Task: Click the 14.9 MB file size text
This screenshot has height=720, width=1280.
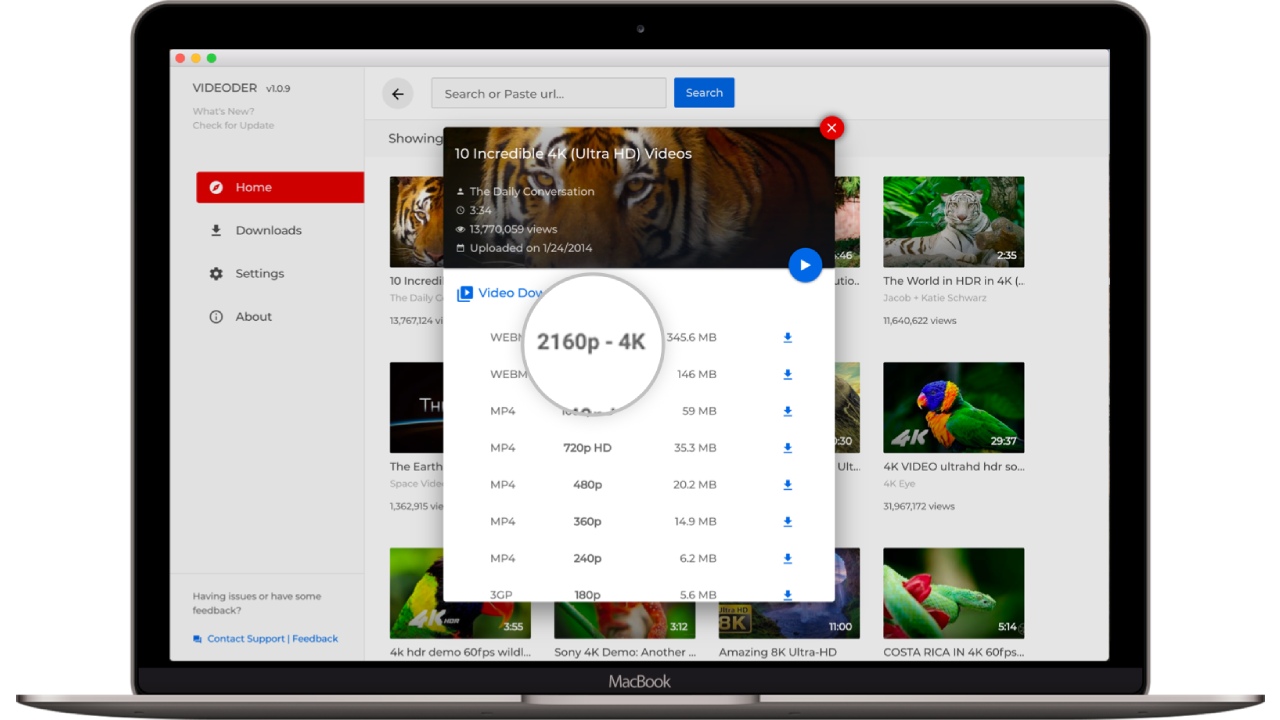Action: tap(695, 521)
